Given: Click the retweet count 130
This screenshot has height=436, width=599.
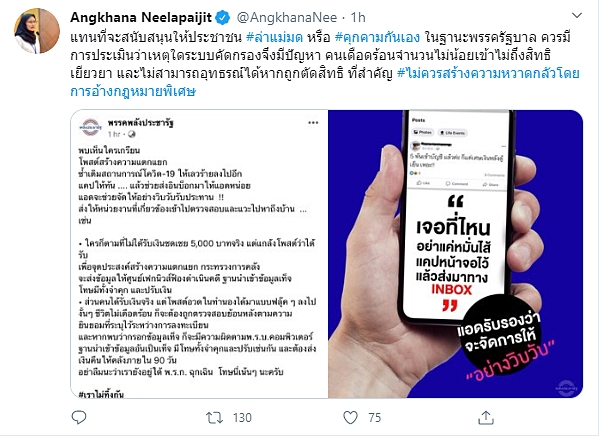Looking at the screenshot, I should (x=242, y=418).
